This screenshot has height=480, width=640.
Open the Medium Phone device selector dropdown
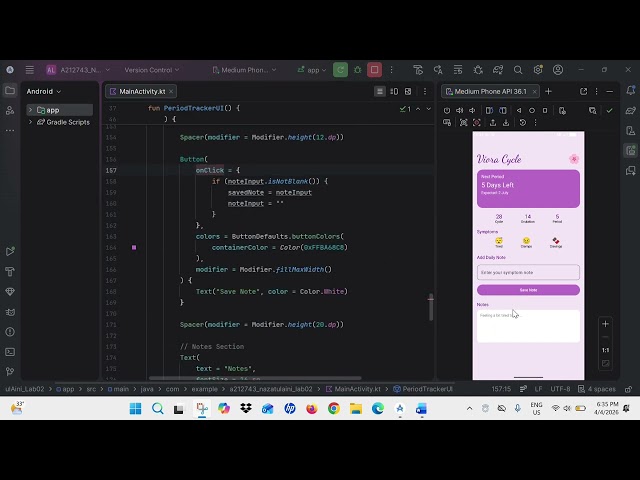click(x=245, y=70)
